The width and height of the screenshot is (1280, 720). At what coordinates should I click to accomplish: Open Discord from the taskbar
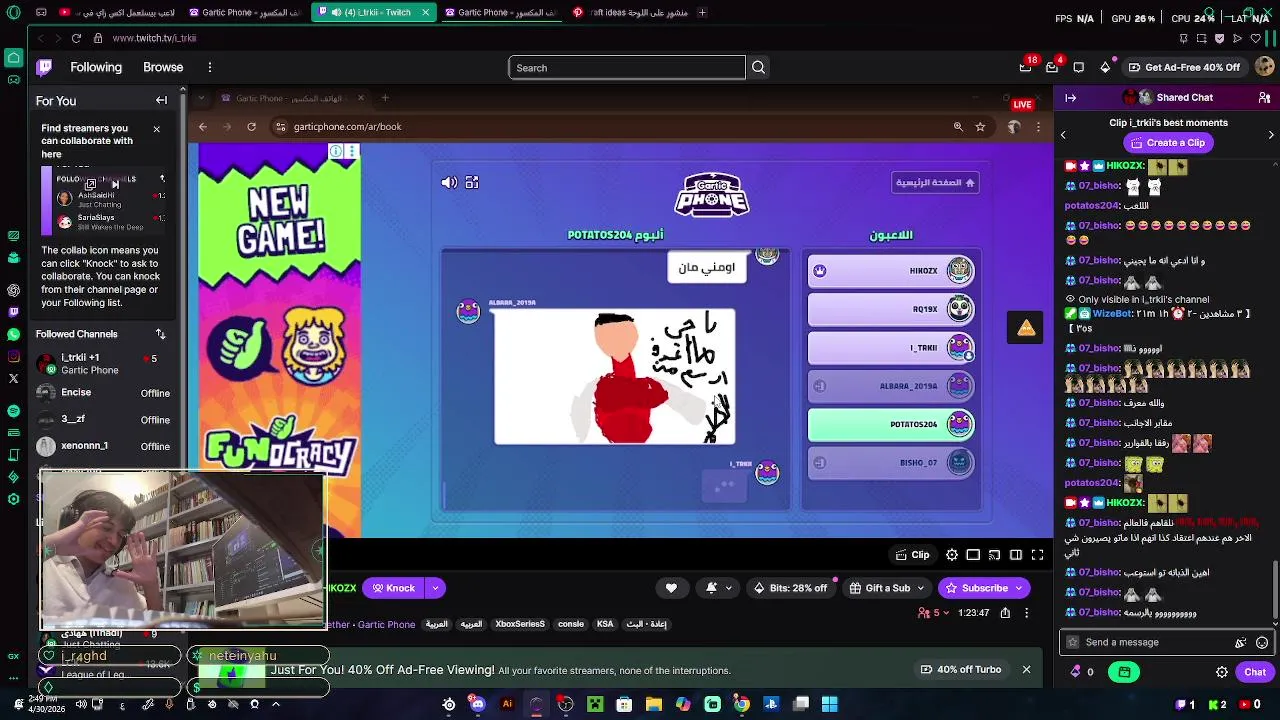point(478,704)
